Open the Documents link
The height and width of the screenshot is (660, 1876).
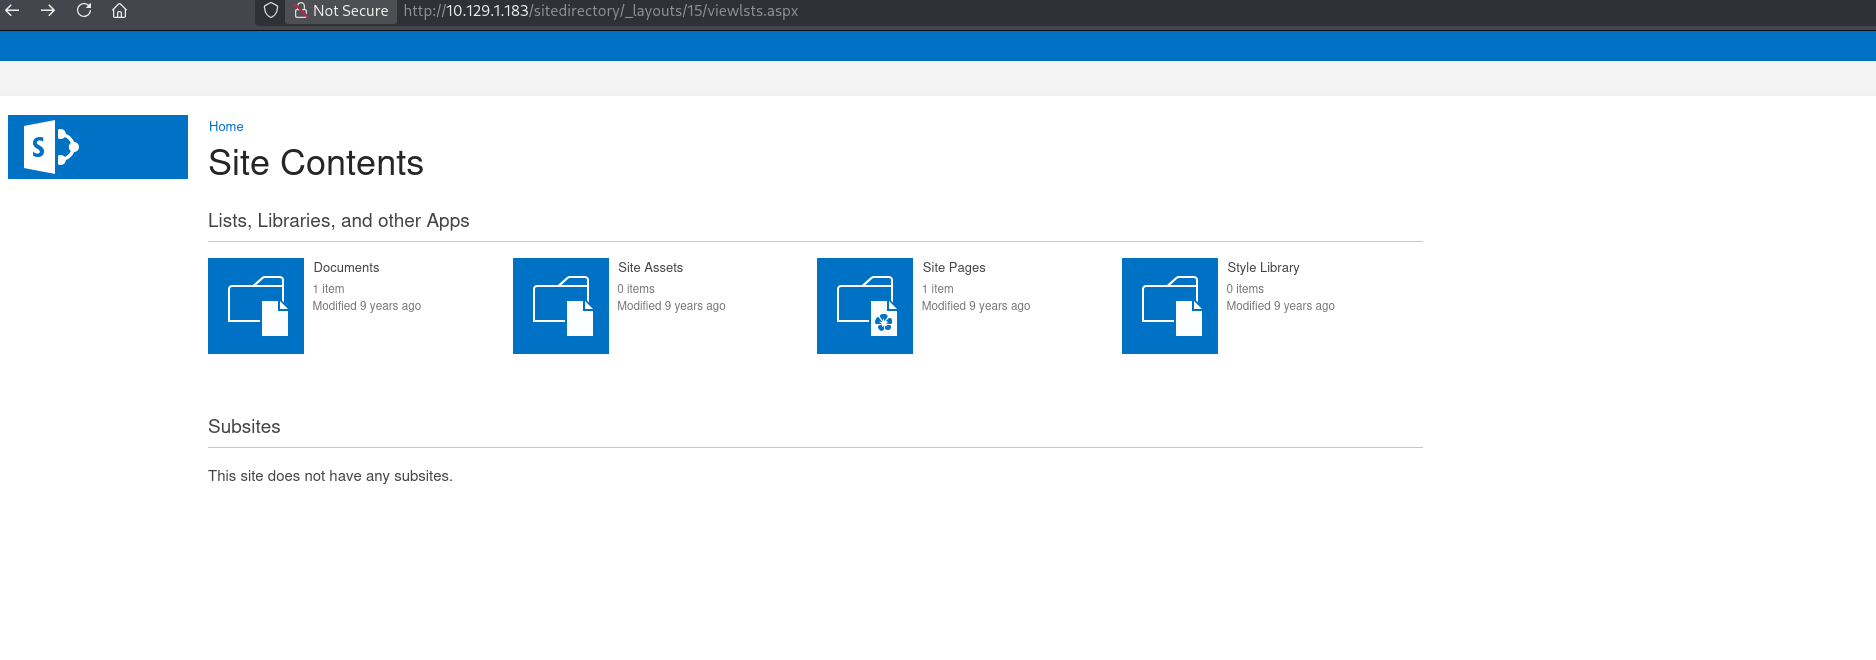click(x=346, y=268)
